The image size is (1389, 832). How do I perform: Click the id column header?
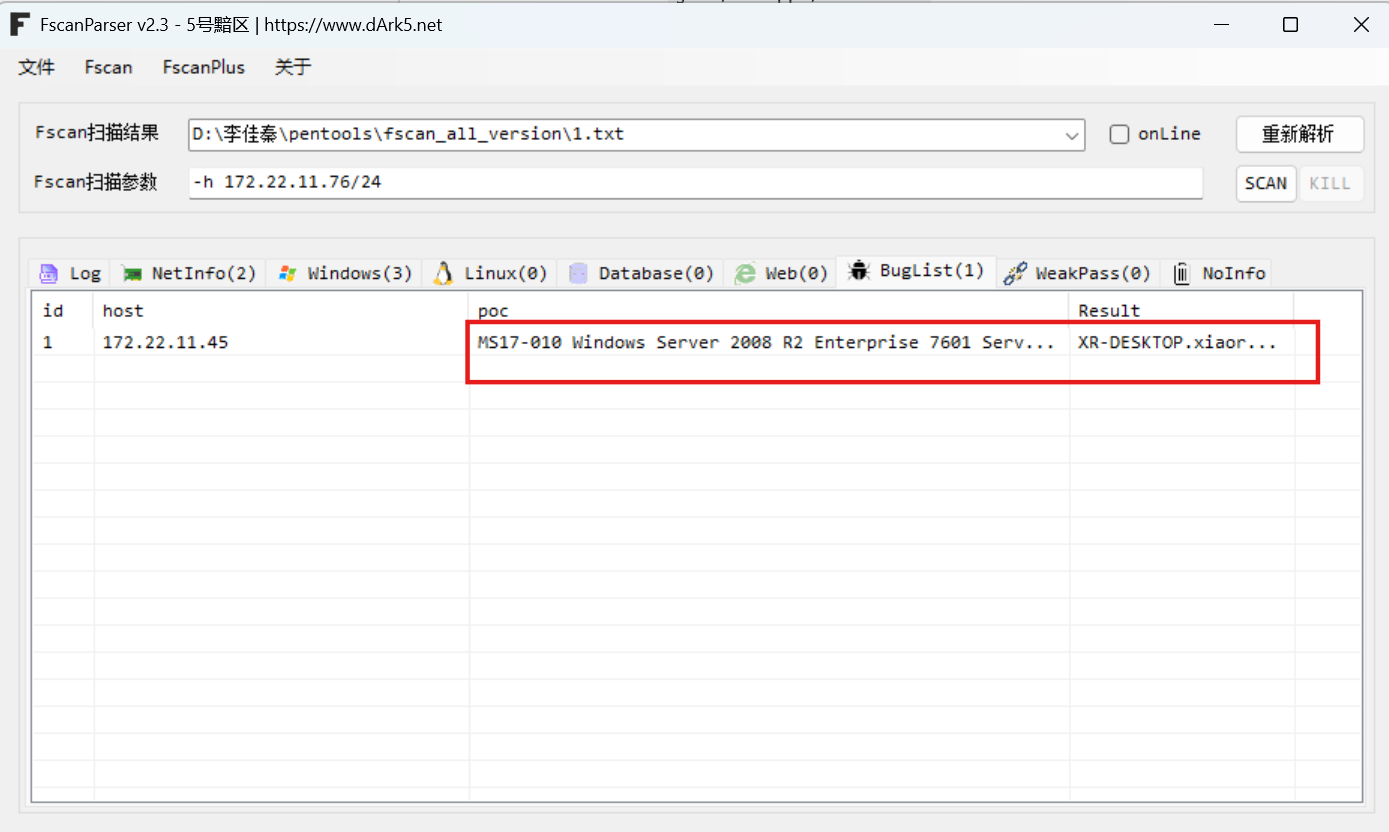[x=63, y=311]
